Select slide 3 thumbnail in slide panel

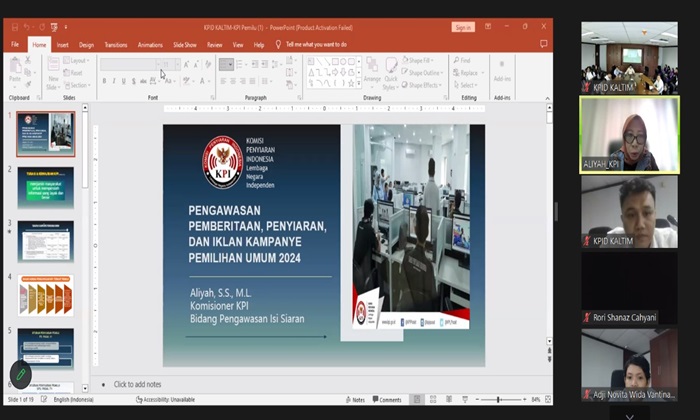[x=45, y=241]
